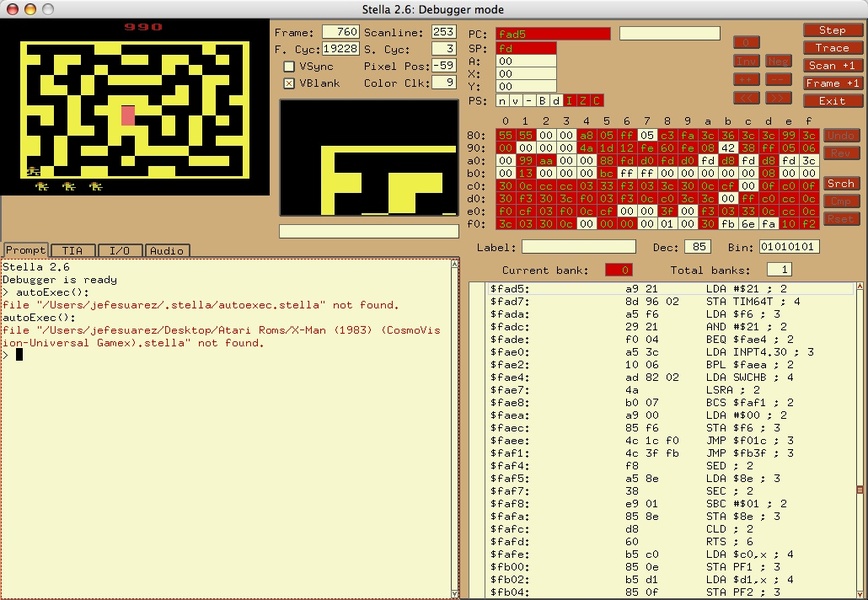Click the shift-left << button
Screen dimensions: 868x600
pyautogui.click(x=746, y=97)
